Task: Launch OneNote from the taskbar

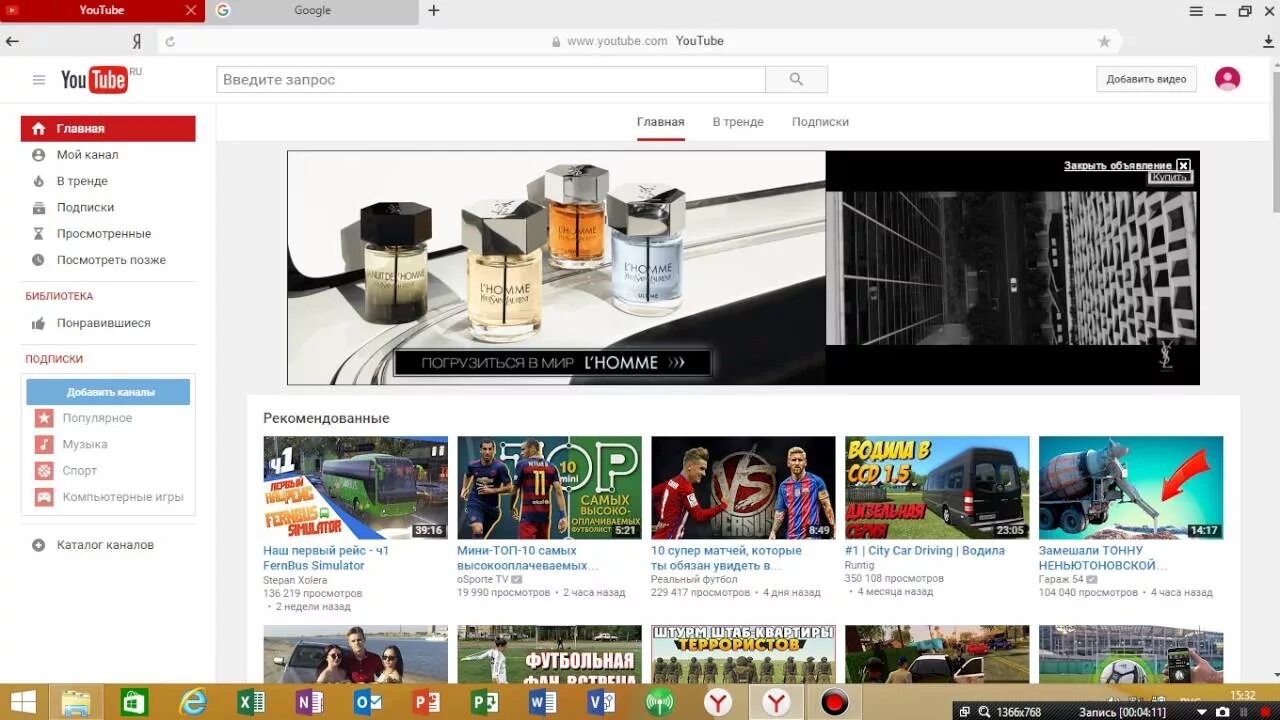Action: coord(309,703)
